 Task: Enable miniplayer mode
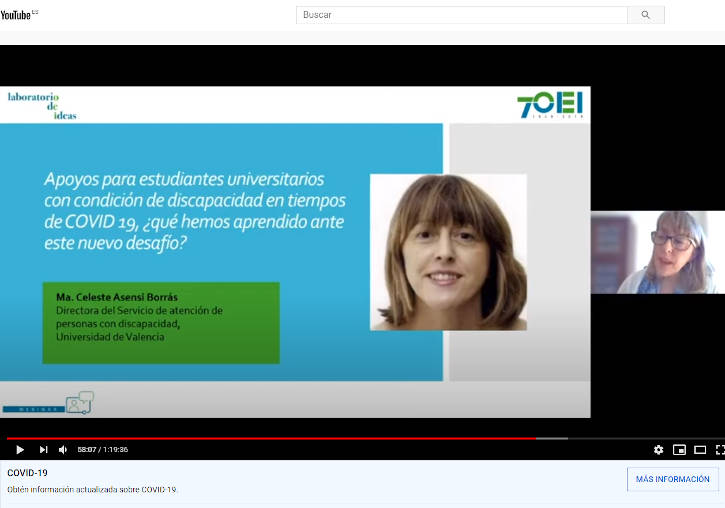(679, 450)
